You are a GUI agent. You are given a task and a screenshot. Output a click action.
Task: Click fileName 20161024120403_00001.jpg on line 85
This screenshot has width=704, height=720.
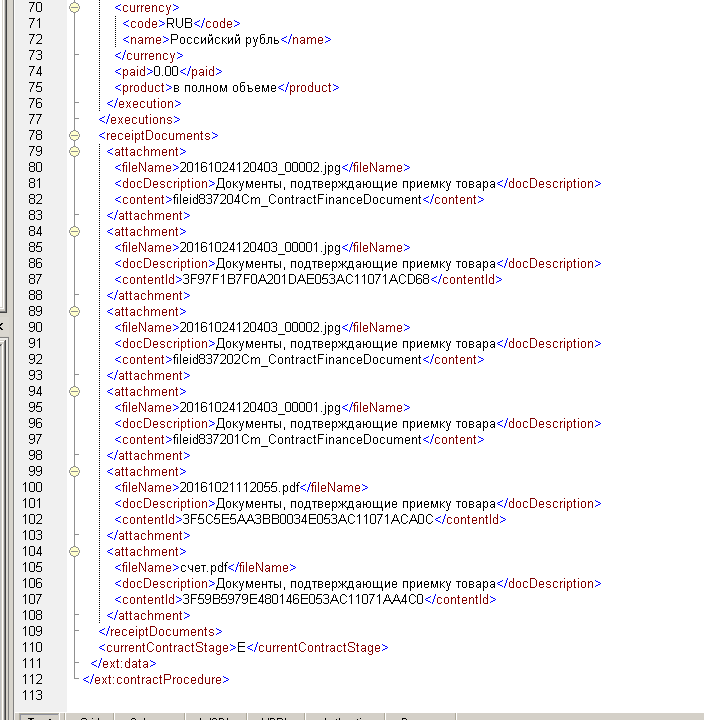click(260, 248)
